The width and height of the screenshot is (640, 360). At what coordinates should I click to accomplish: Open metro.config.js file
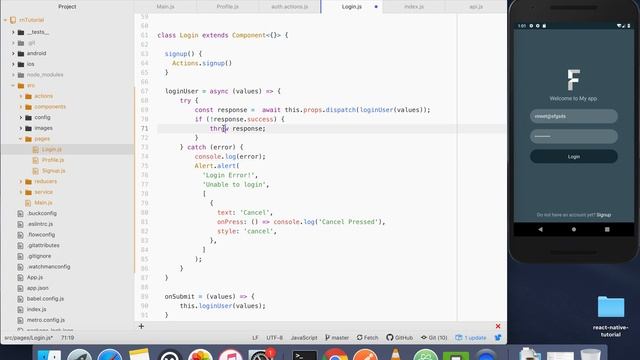point(46,320)
